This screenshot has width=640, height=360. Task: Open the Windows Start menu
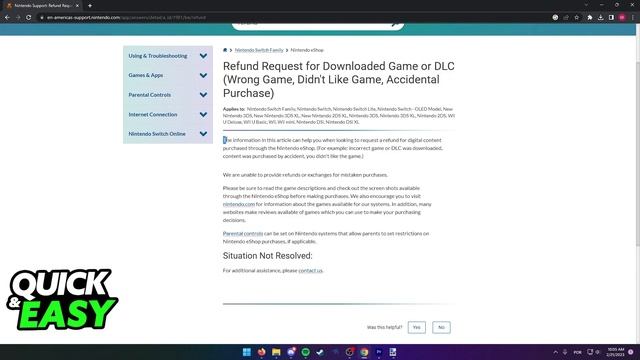coord(247,352)
